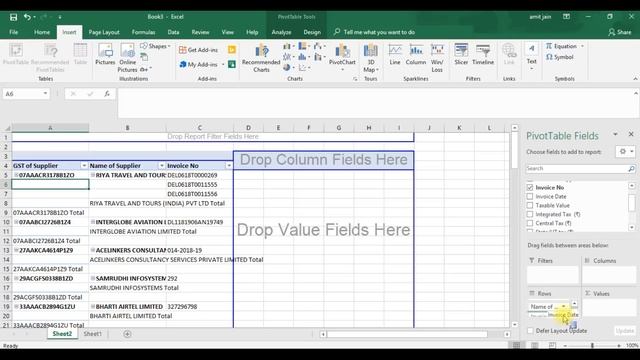The image size is (640, 360).
Task: Insert a Timeline filter
Action: click(483, 55)
